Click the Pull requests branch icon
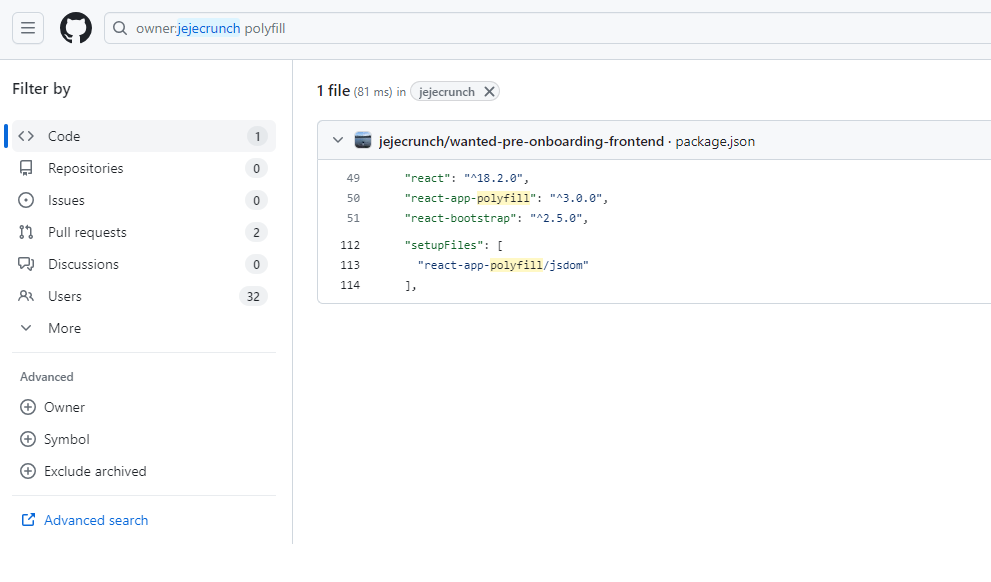991x582 pixels. pos(26,232)
